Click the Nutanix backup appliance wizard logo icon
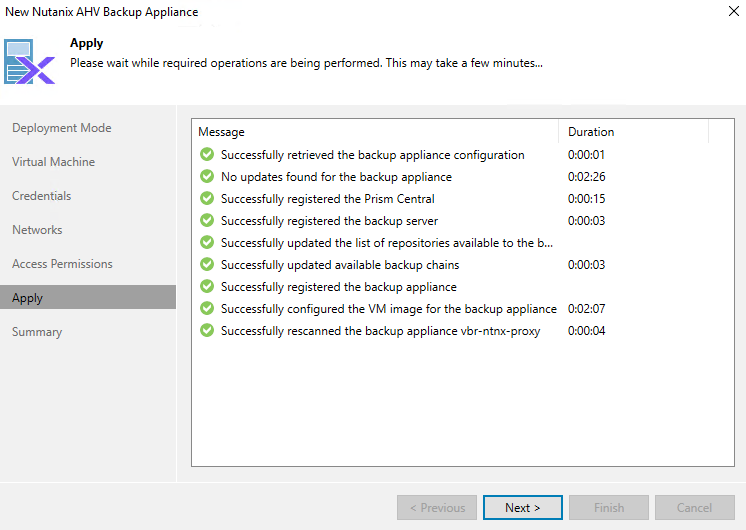This screenshot has width=746, height=530. 29,62
